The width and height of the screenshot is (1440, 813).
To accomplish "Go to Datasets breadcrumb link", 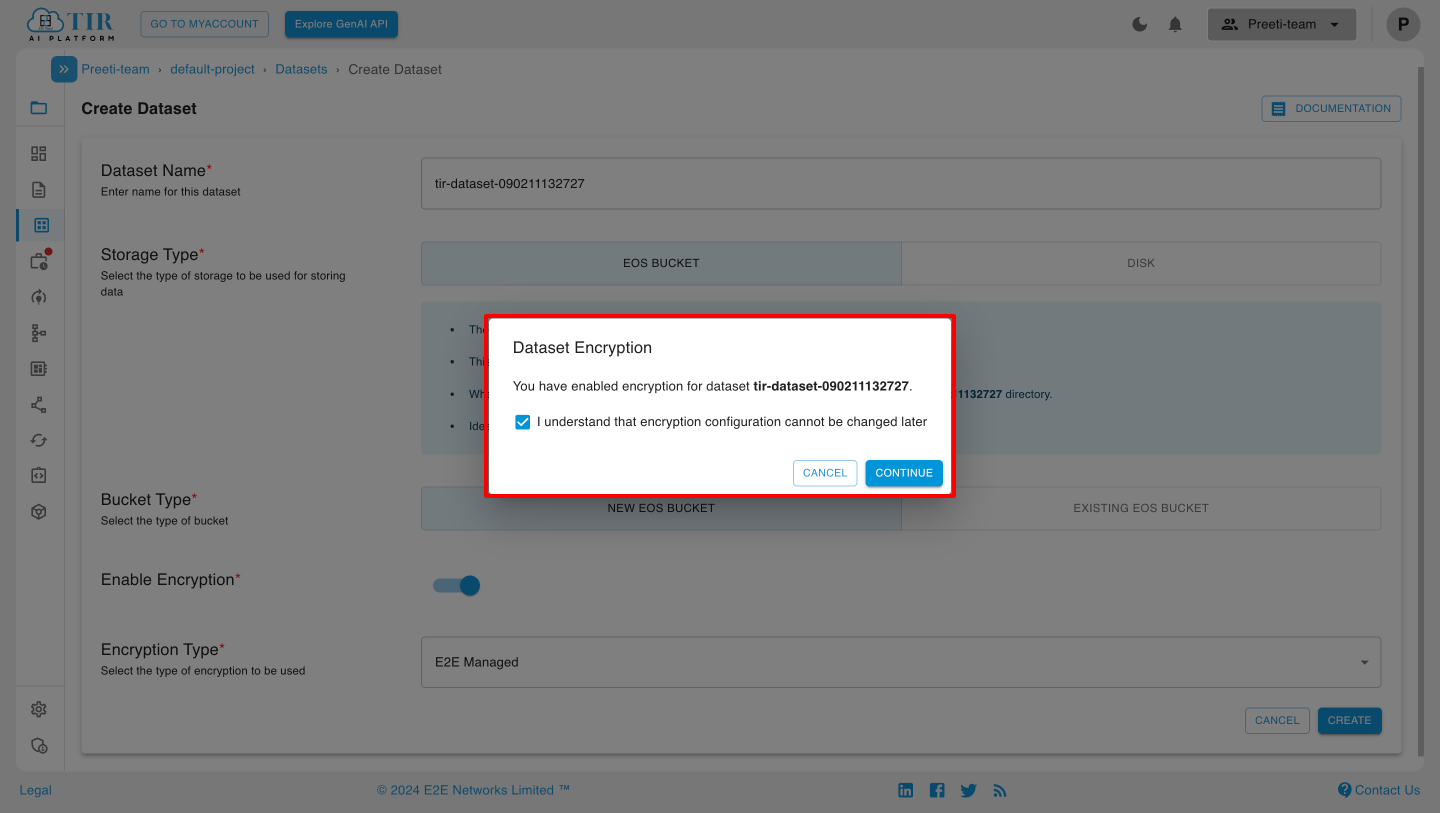I will coord(301,69).
